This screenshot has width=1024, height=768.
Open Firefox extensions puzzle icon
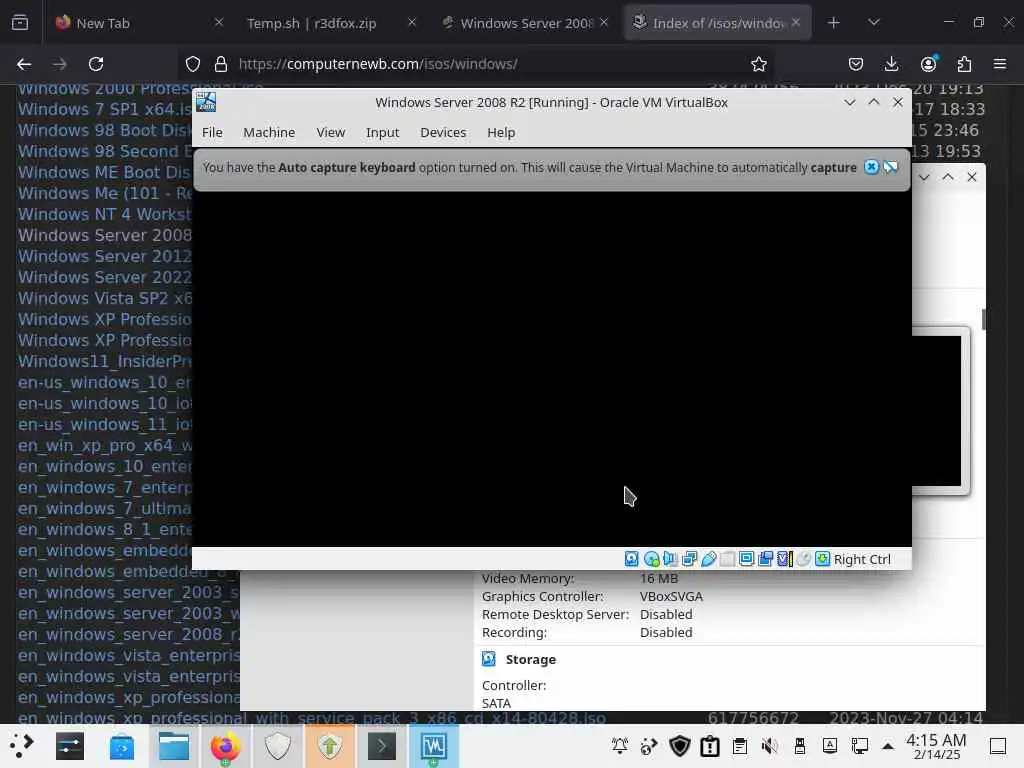click(964, 64)
